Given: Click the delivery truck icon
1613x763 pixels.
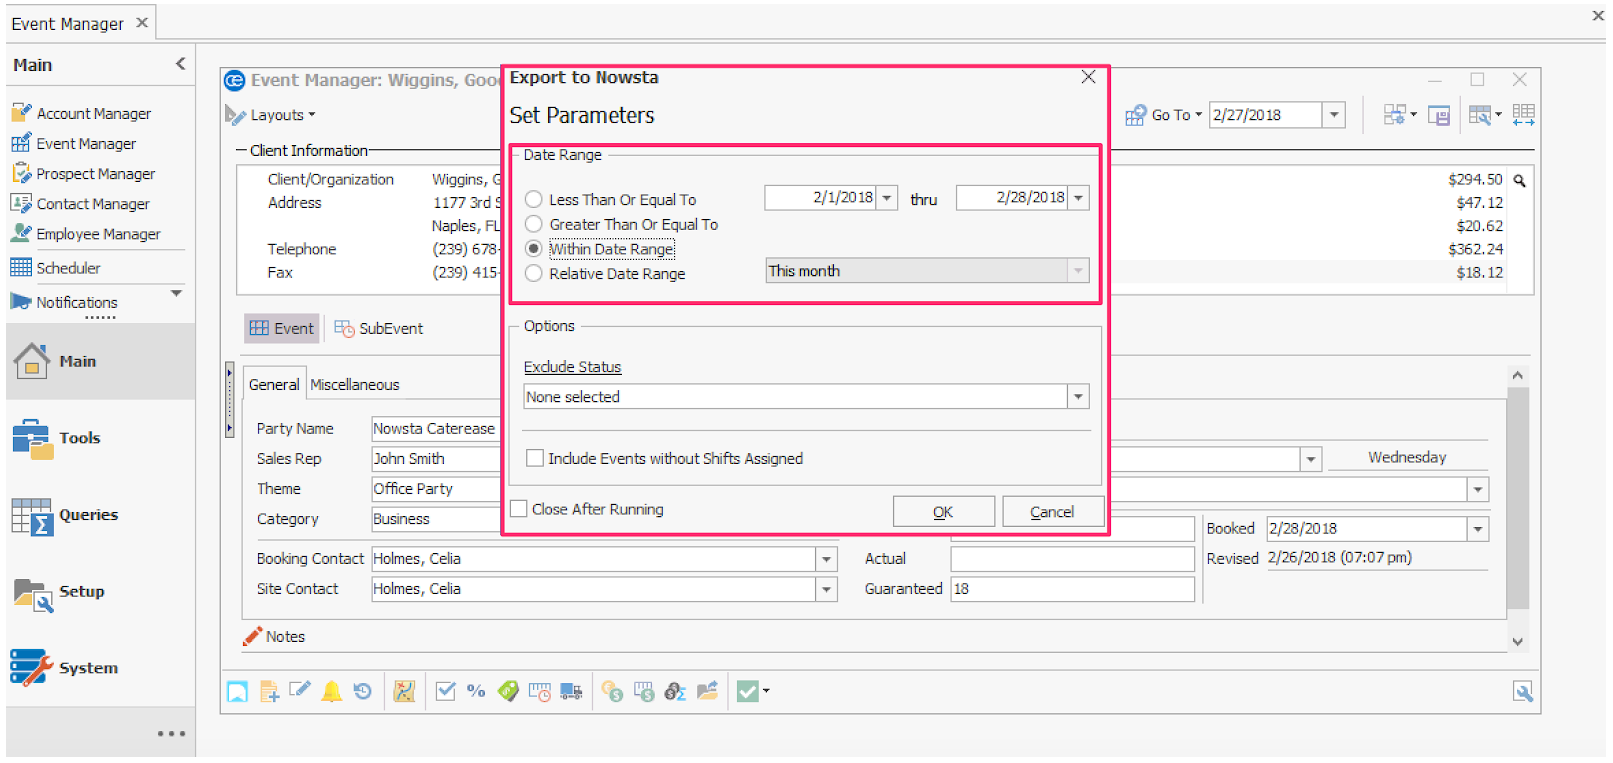Looking at the screenshot, I should [x=571, y=691].
